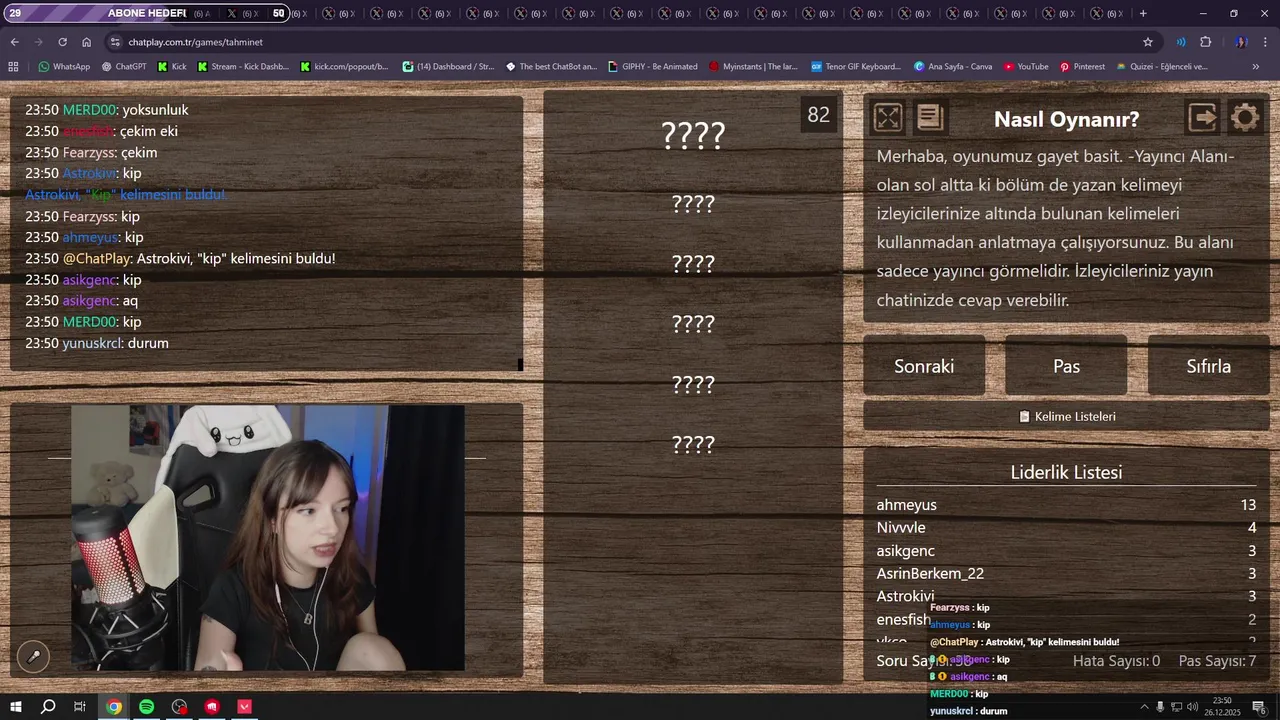This screenshot has height=720, width=1280.
Task: Click the top hidden word ????
Action: tap(693, 135)
